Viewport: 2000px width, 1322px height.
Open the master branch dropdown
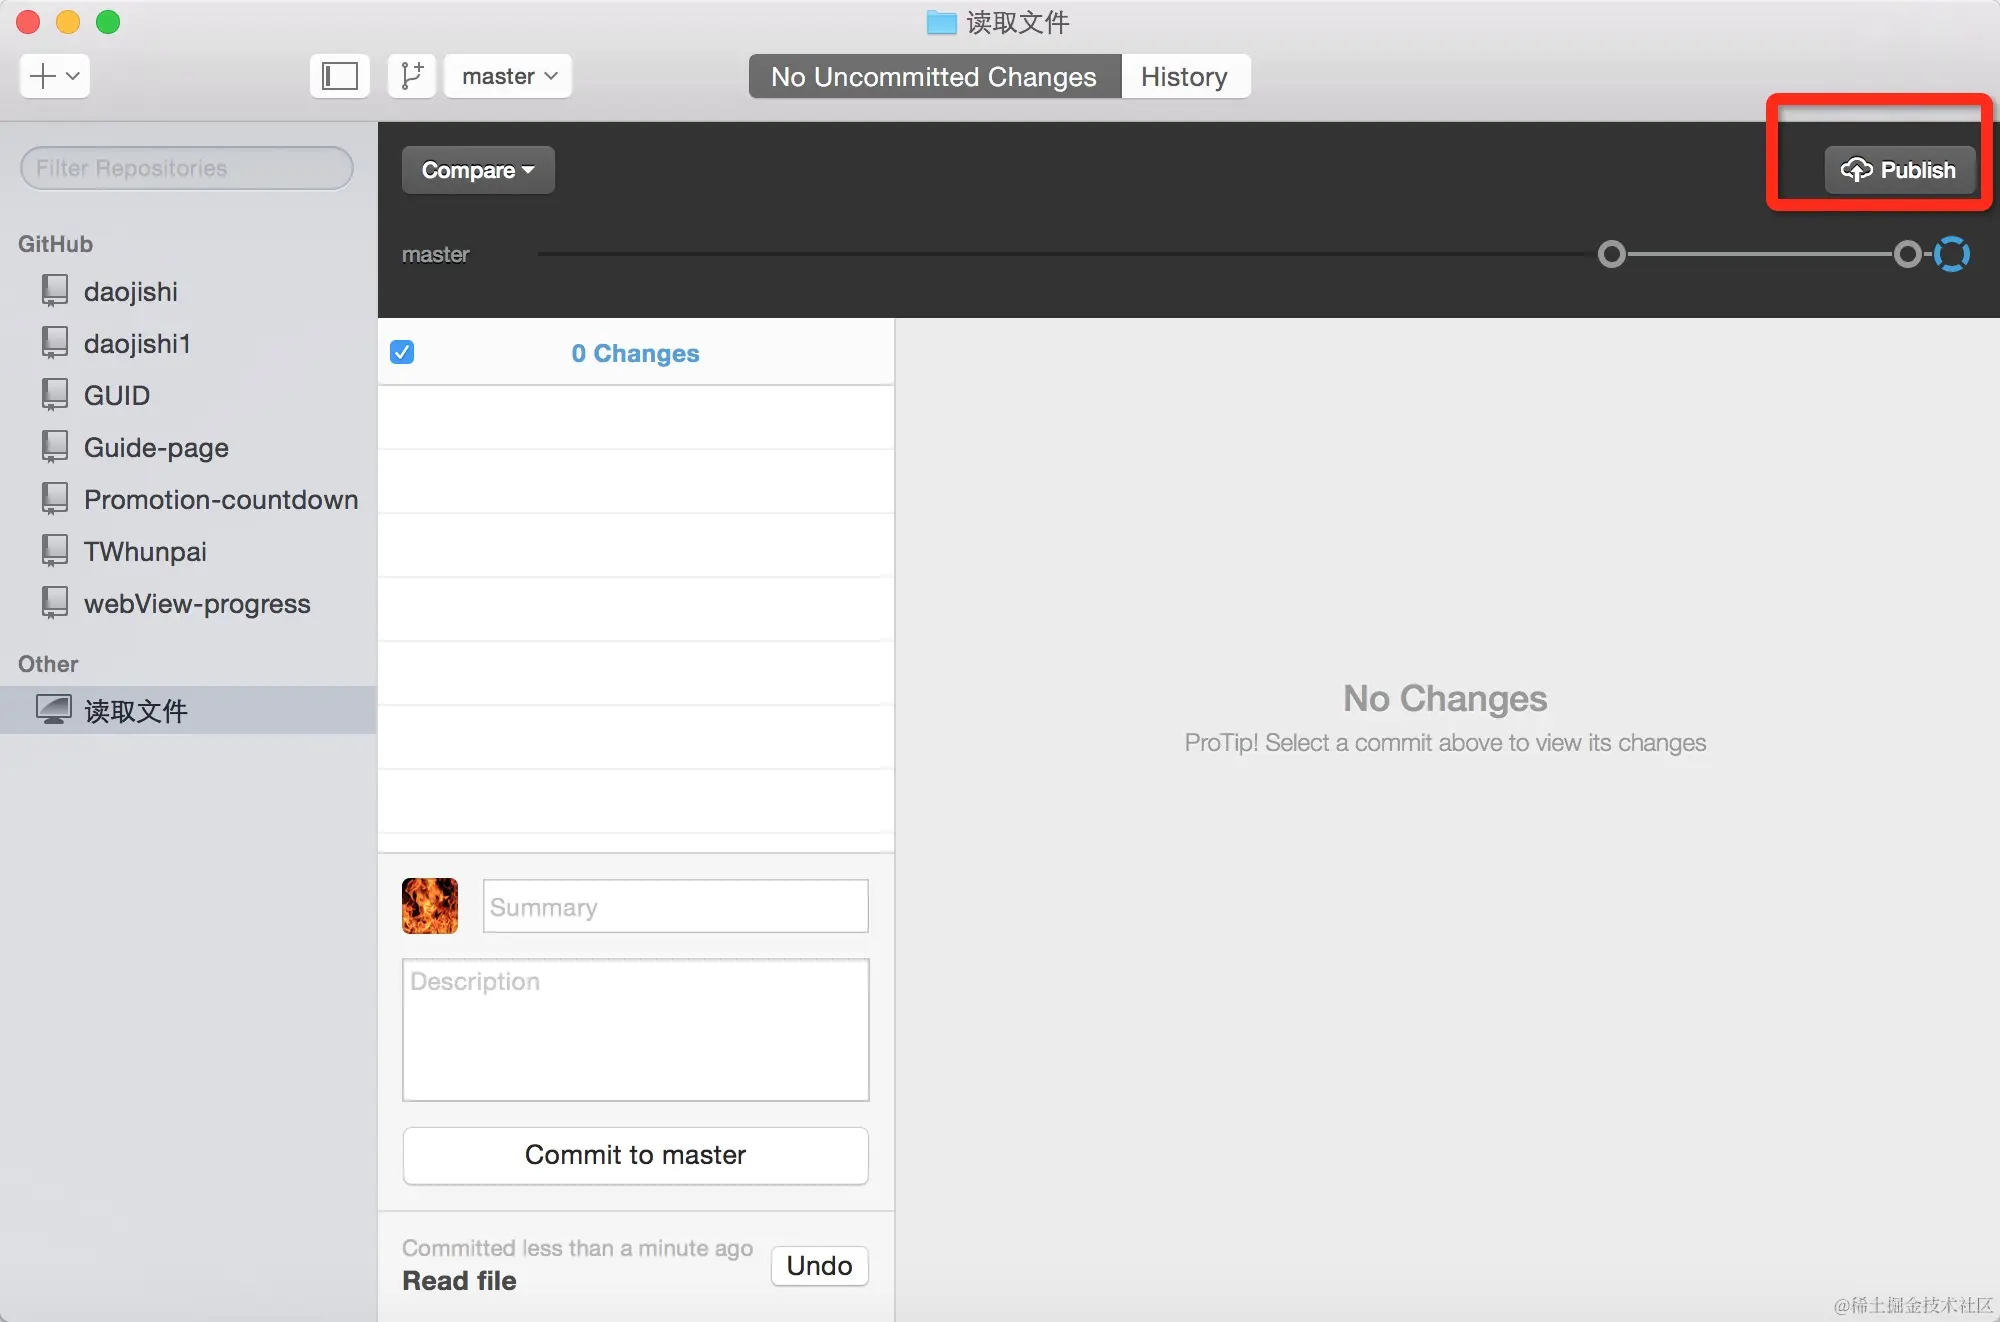[x=508, y=76]
